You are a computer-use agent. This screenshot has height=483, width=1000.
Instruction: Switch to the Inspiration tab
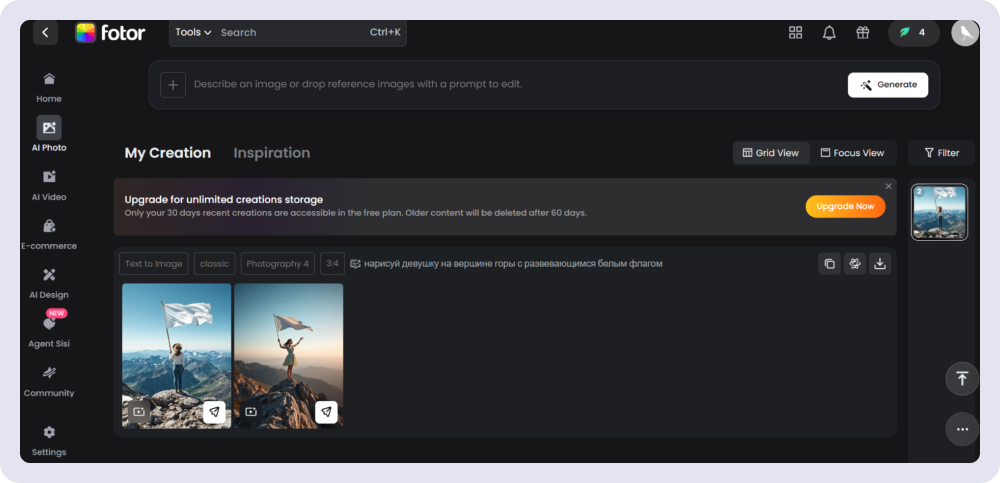tap(271, 153)
